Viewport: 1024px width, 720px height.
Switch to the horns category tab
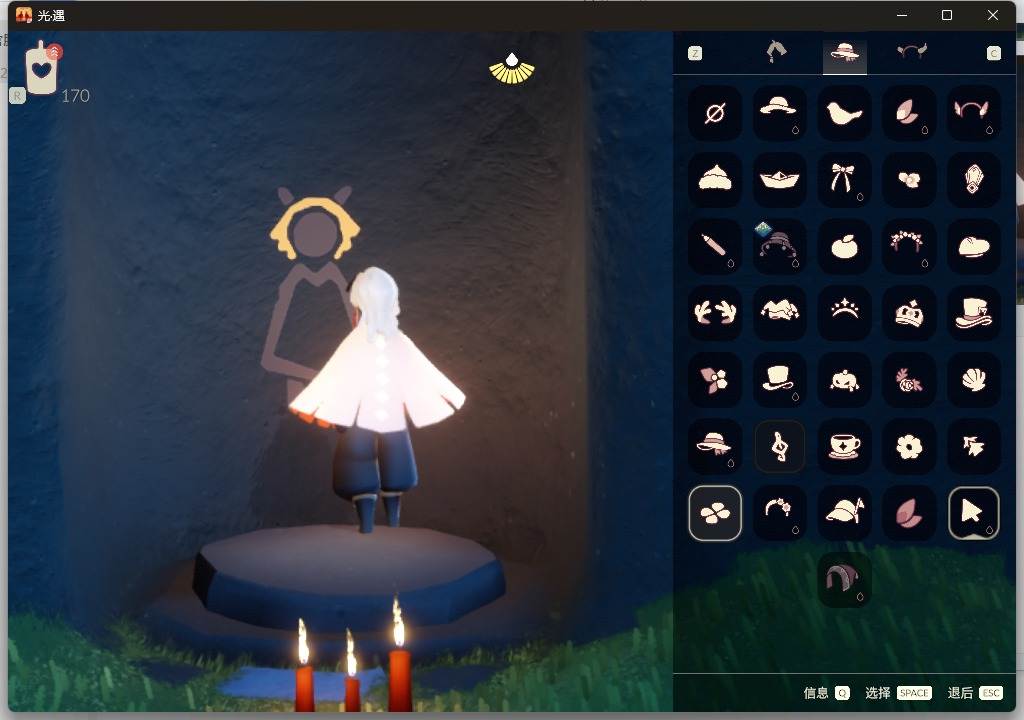pos(912,52)
